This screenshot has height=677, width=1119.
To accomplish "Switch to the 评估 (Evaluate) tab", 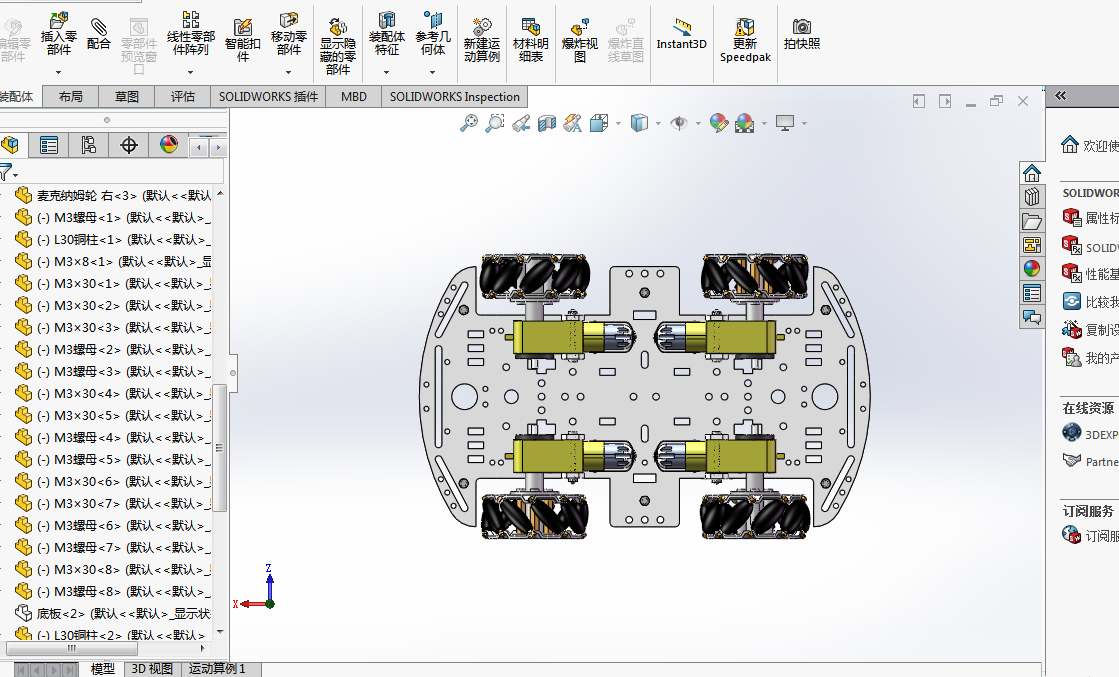I will [x=183, y=97].
